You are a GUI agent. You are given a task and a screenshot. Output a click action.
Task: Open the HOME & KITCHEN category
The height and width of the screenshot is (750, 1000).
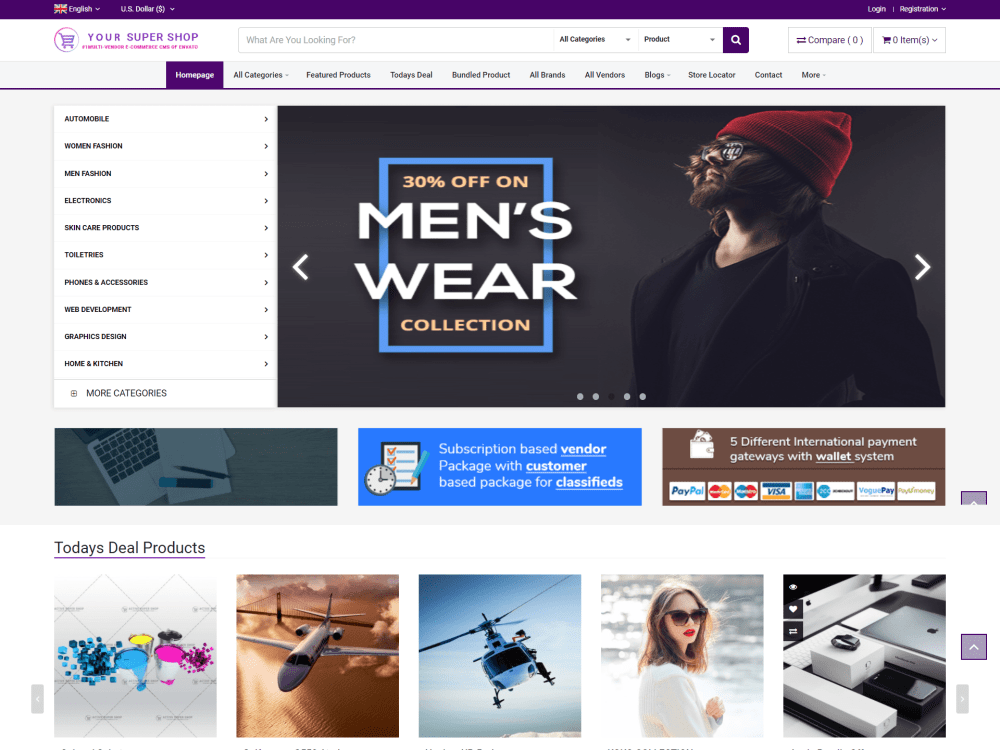165,364
